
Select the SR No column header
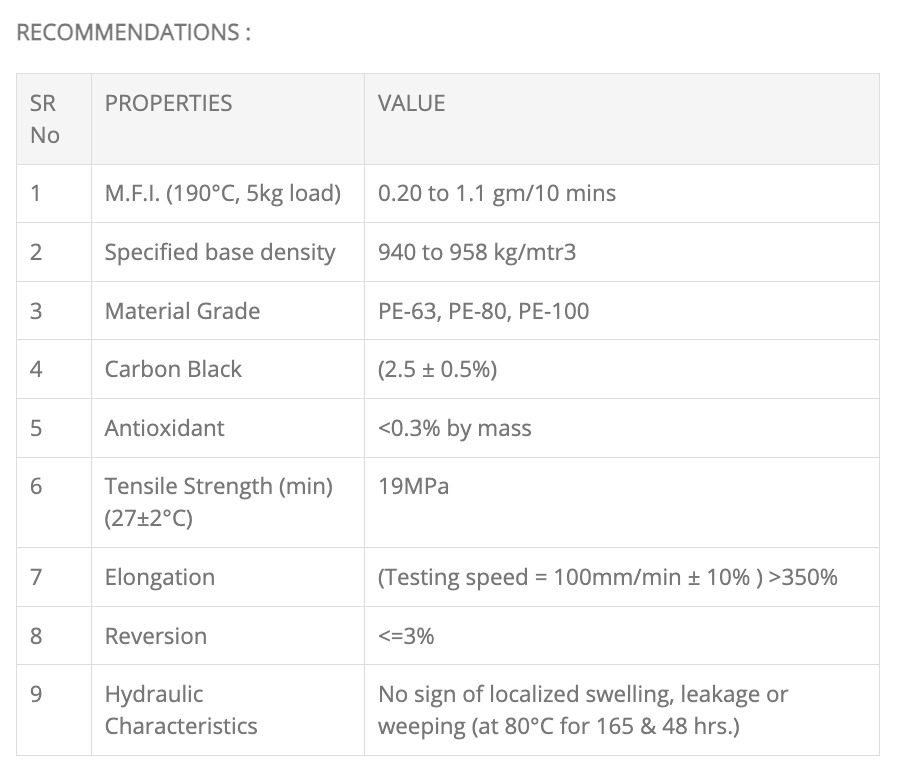pos(45,119)
